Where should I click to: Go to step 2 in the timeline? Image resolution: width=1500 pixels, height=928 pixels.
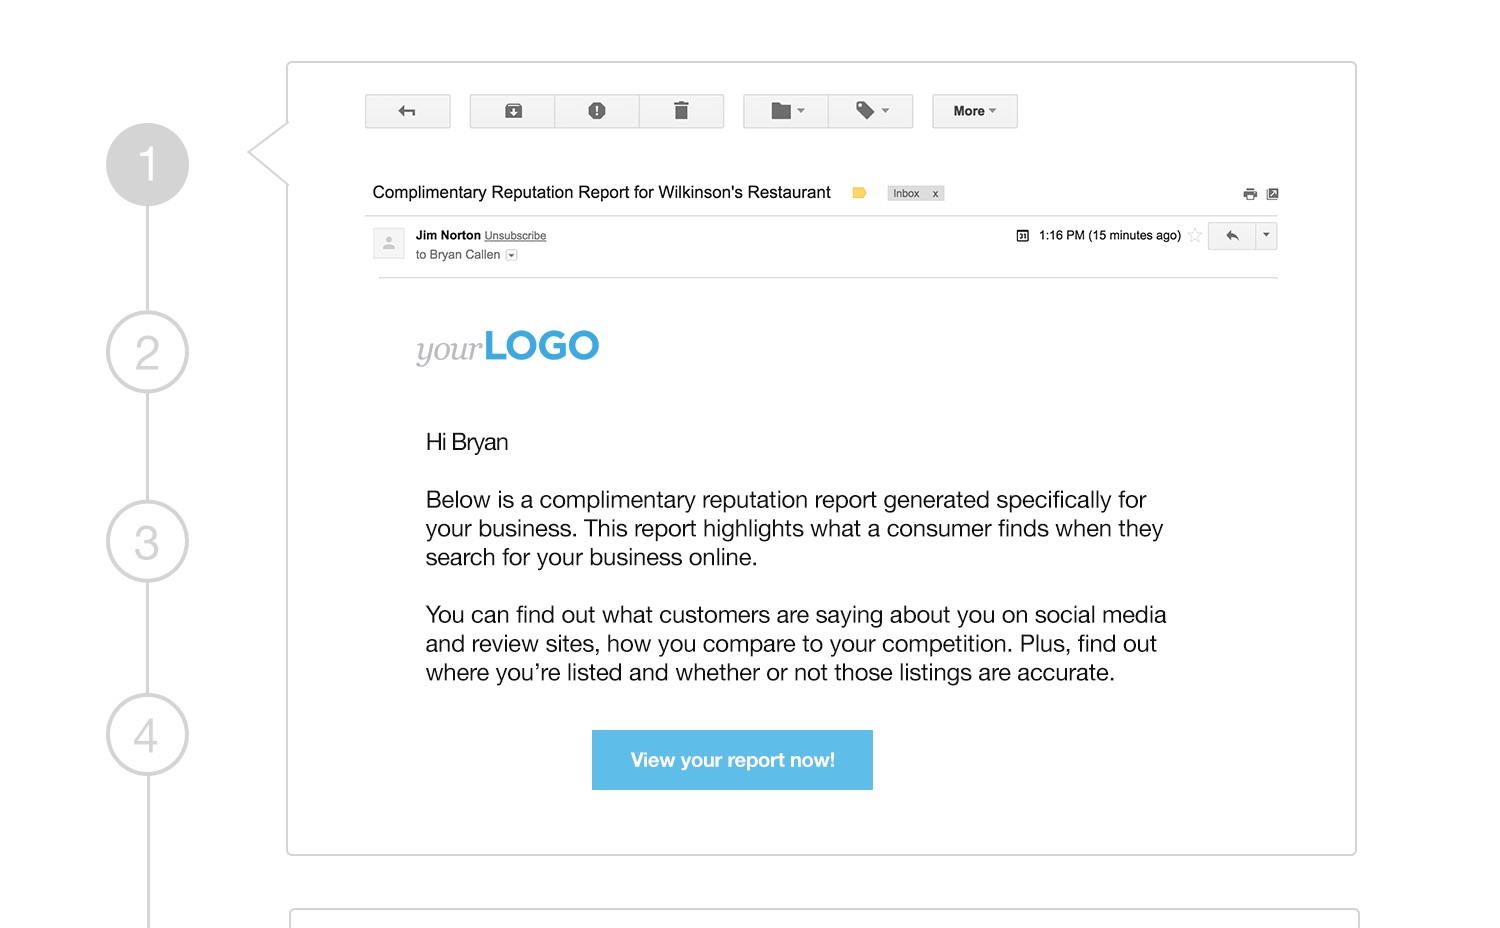point(147,352)
